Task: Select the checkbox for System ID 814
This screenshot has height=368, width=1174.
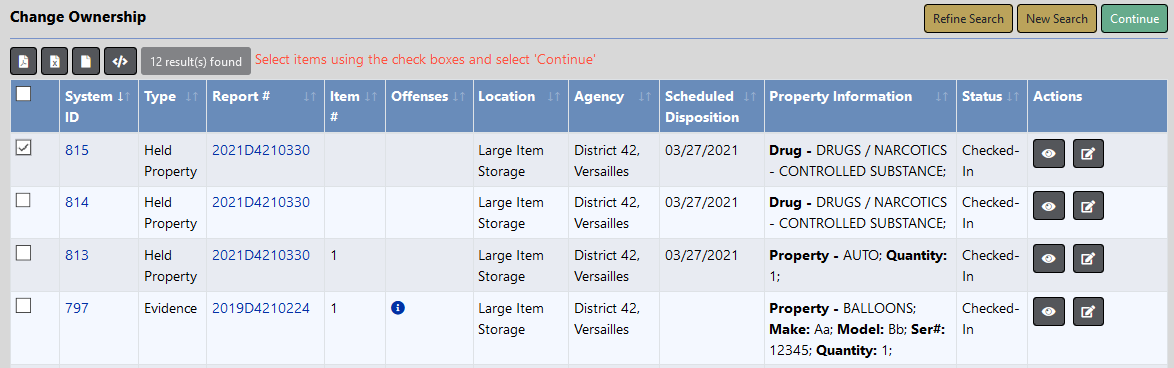Action: pos(23,200)
